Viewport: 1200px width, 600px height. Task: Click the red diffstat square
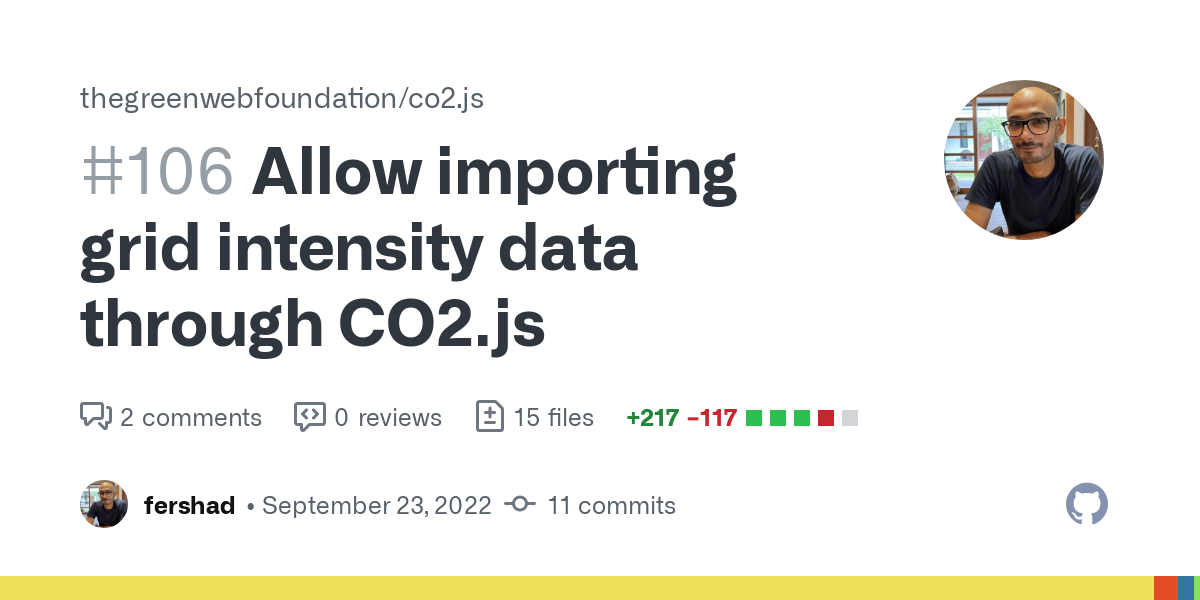(x=826, y=418)
